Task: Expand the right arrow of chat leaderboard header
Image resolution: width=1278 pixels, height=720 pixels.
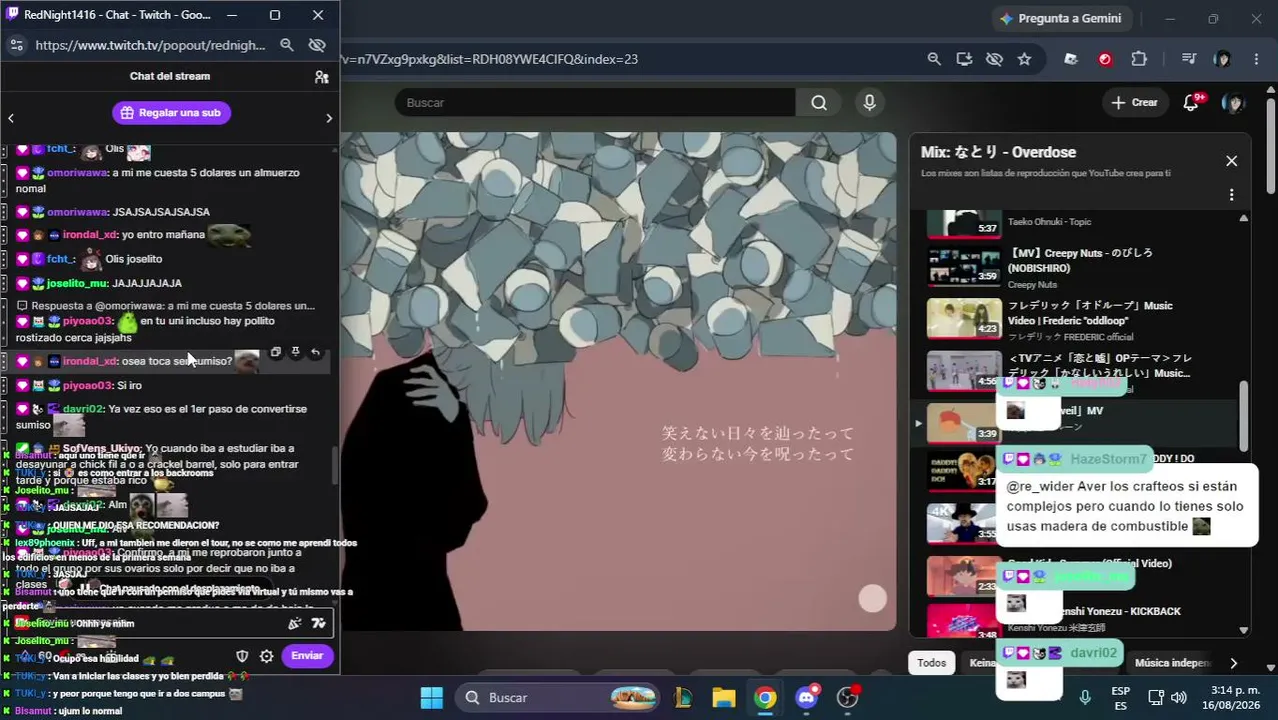Action: pyautogui.click(x=329, y=118)
